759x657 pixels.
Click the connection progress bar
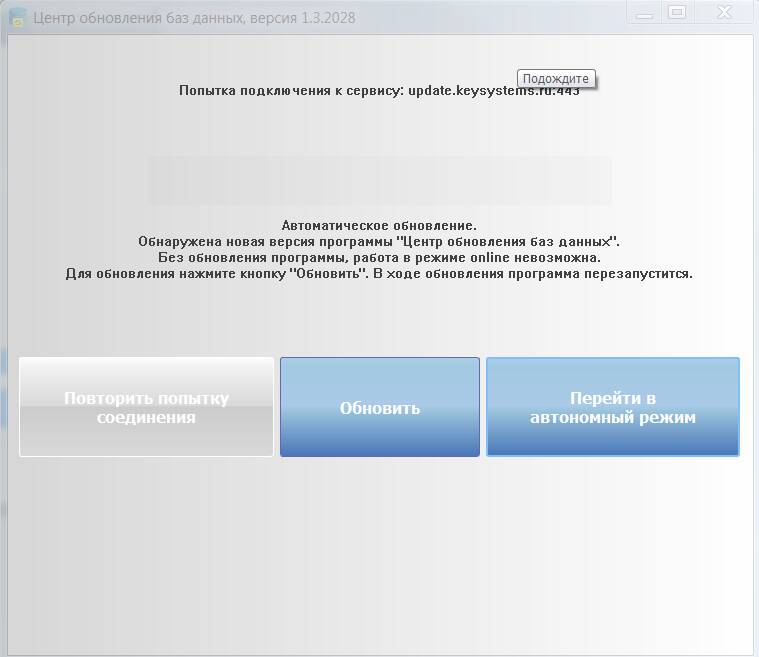[379, 180]
